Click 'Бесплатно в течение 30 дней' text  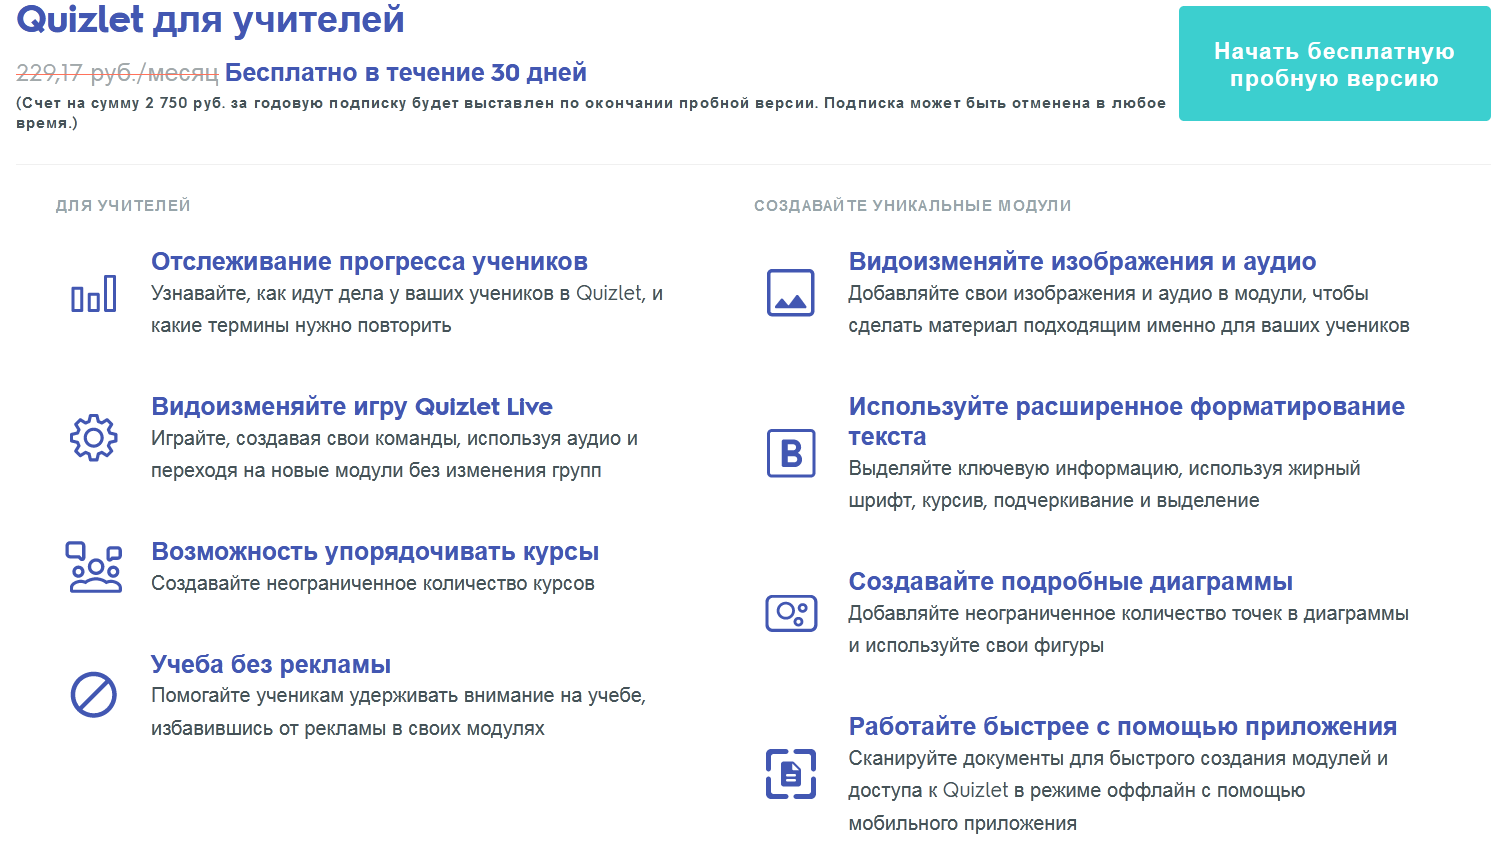(x=406, y=72)
